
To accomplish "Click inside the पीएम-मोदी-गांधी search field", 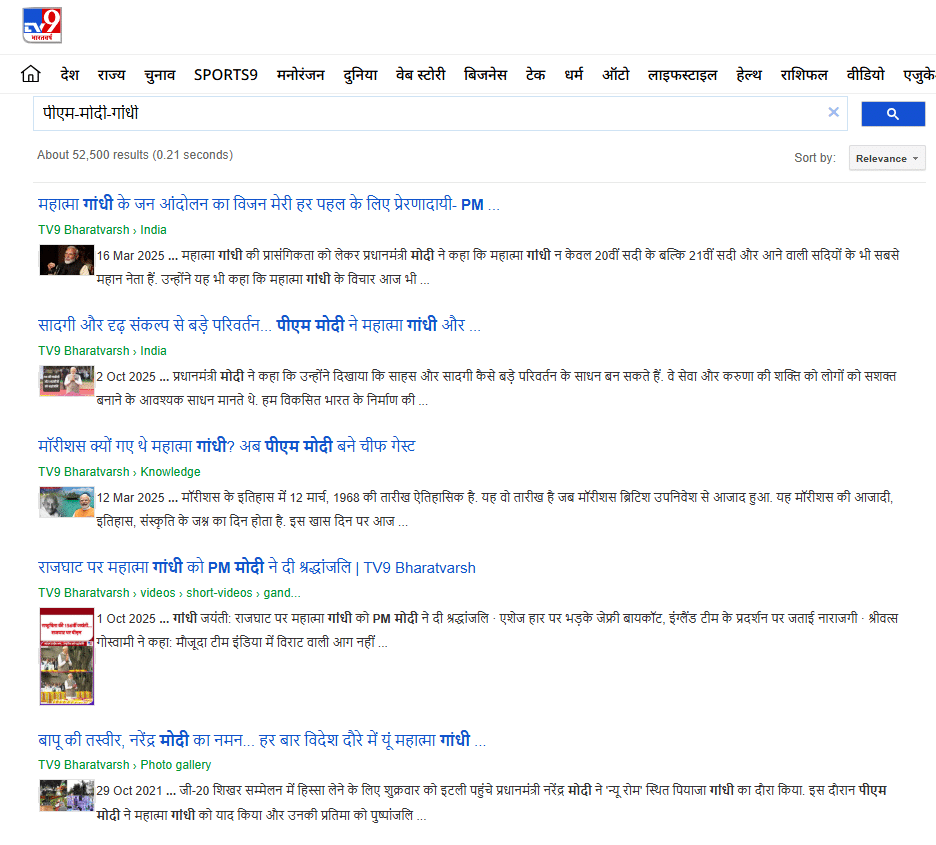I will click(x=430, y=113).
